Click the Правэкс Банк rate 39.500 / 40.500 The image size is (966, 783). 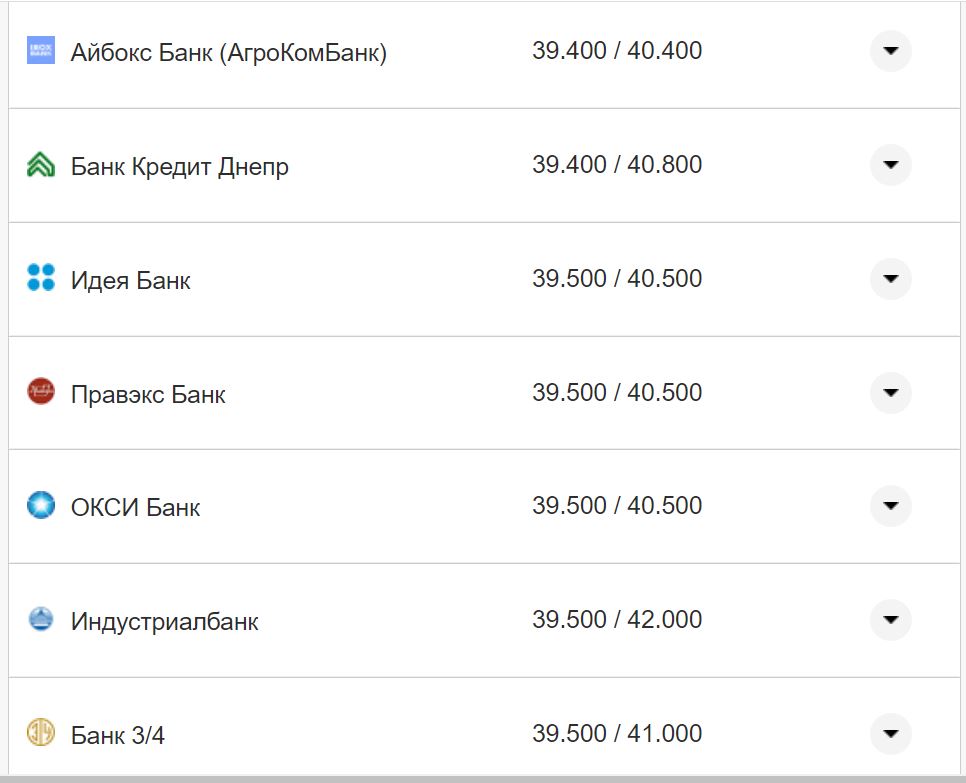616,393
